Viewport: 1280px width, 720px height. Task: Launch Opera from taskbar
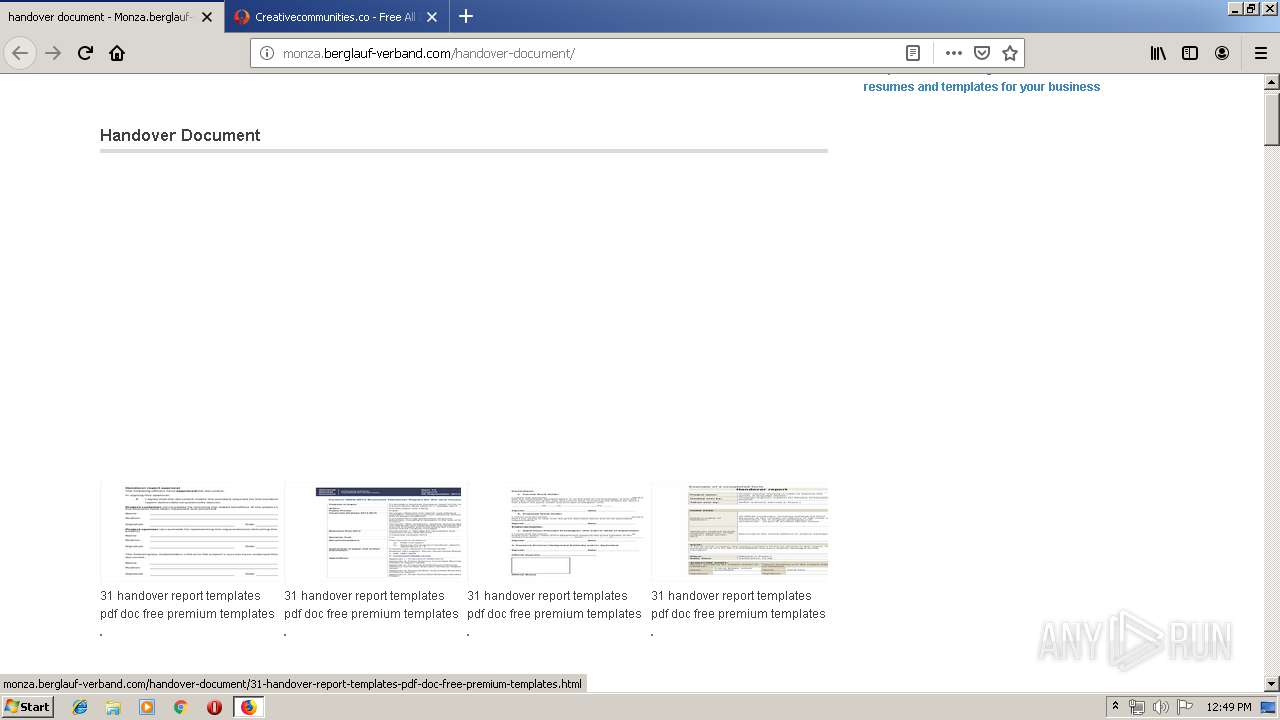point(214,707)
